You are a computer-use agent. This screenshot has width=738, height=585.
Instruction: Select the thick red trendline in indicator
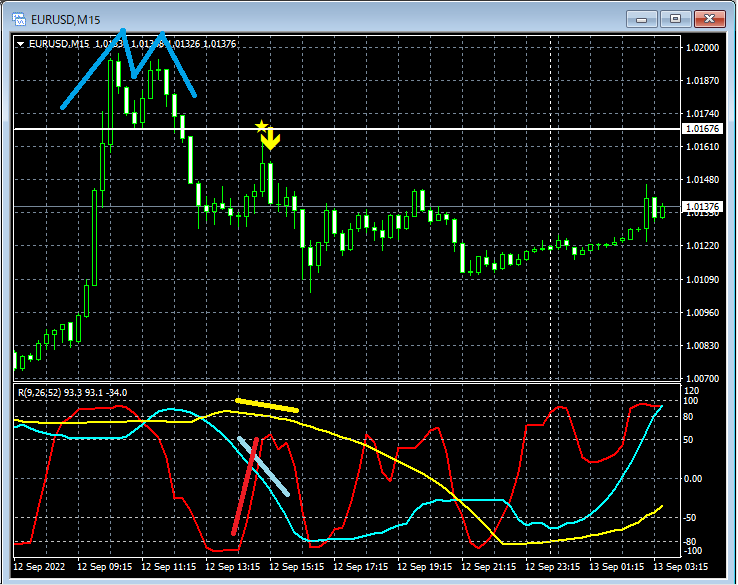[x=245, y=486]
